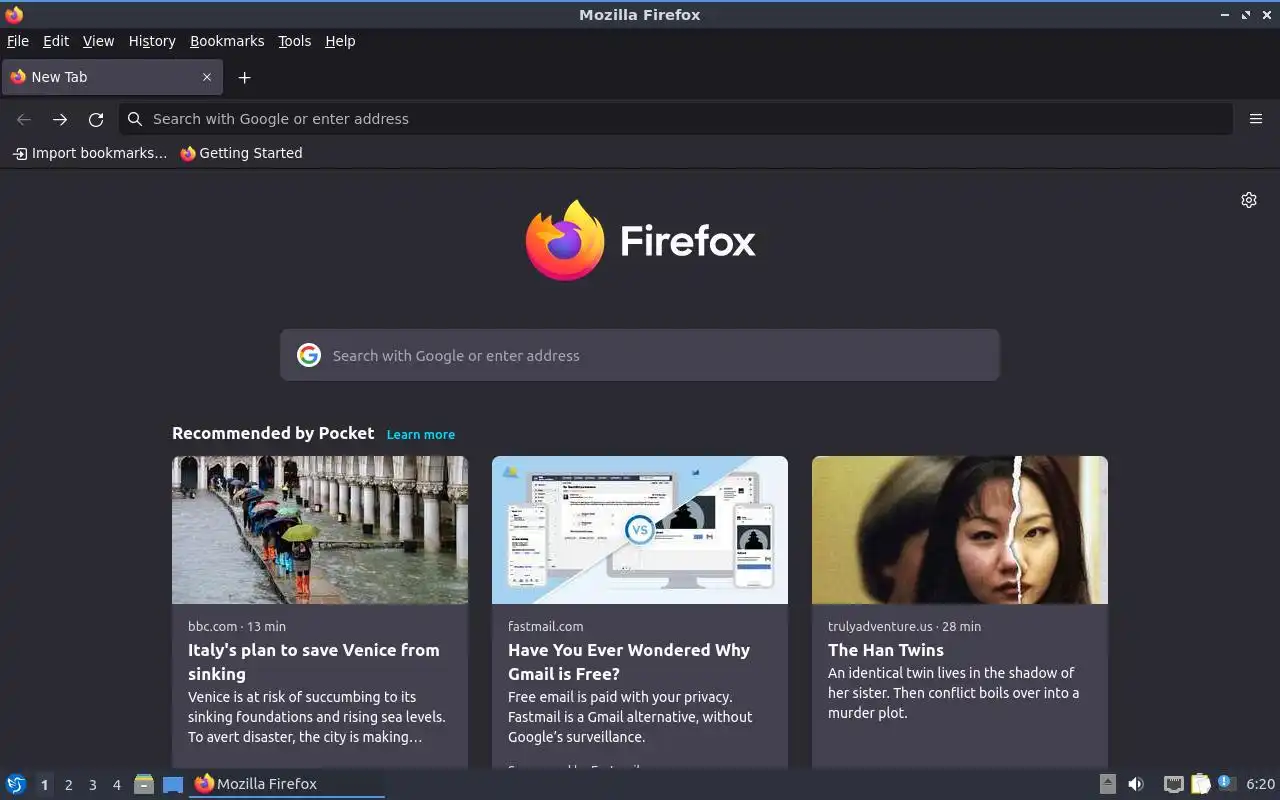Click the Han Twins description text
1280x800 pixels.
click(x=954, y=693)
